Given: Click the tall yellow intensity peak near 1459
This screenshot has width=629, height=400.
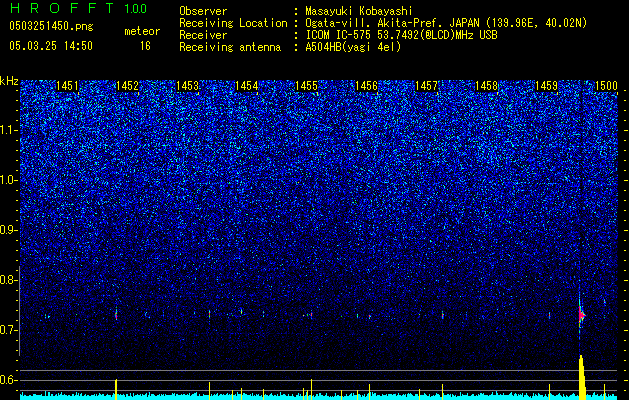Looking at the screenshot, I should (582, 377).
